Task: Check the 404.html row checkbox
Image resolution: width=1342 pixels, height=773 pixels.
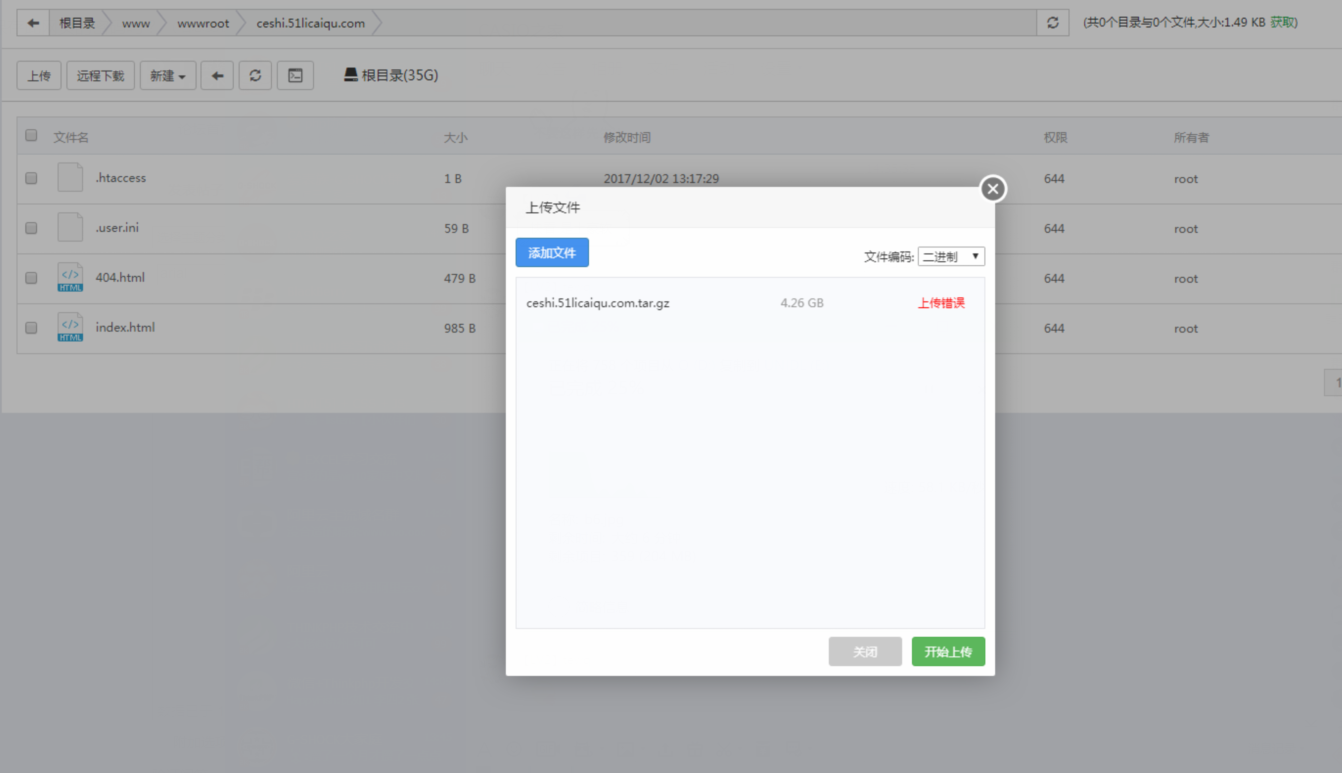Action: click(x=31, y=278)
